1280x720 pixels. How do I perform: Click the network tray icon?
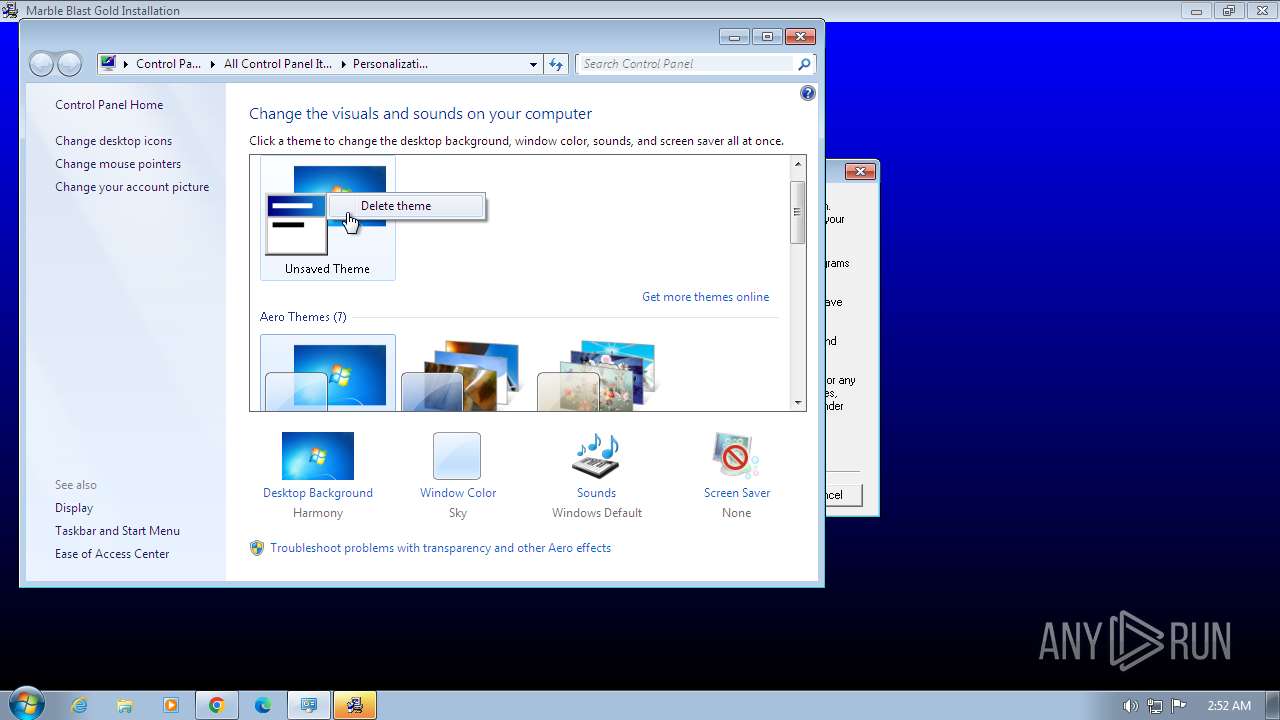(1155, 705)
